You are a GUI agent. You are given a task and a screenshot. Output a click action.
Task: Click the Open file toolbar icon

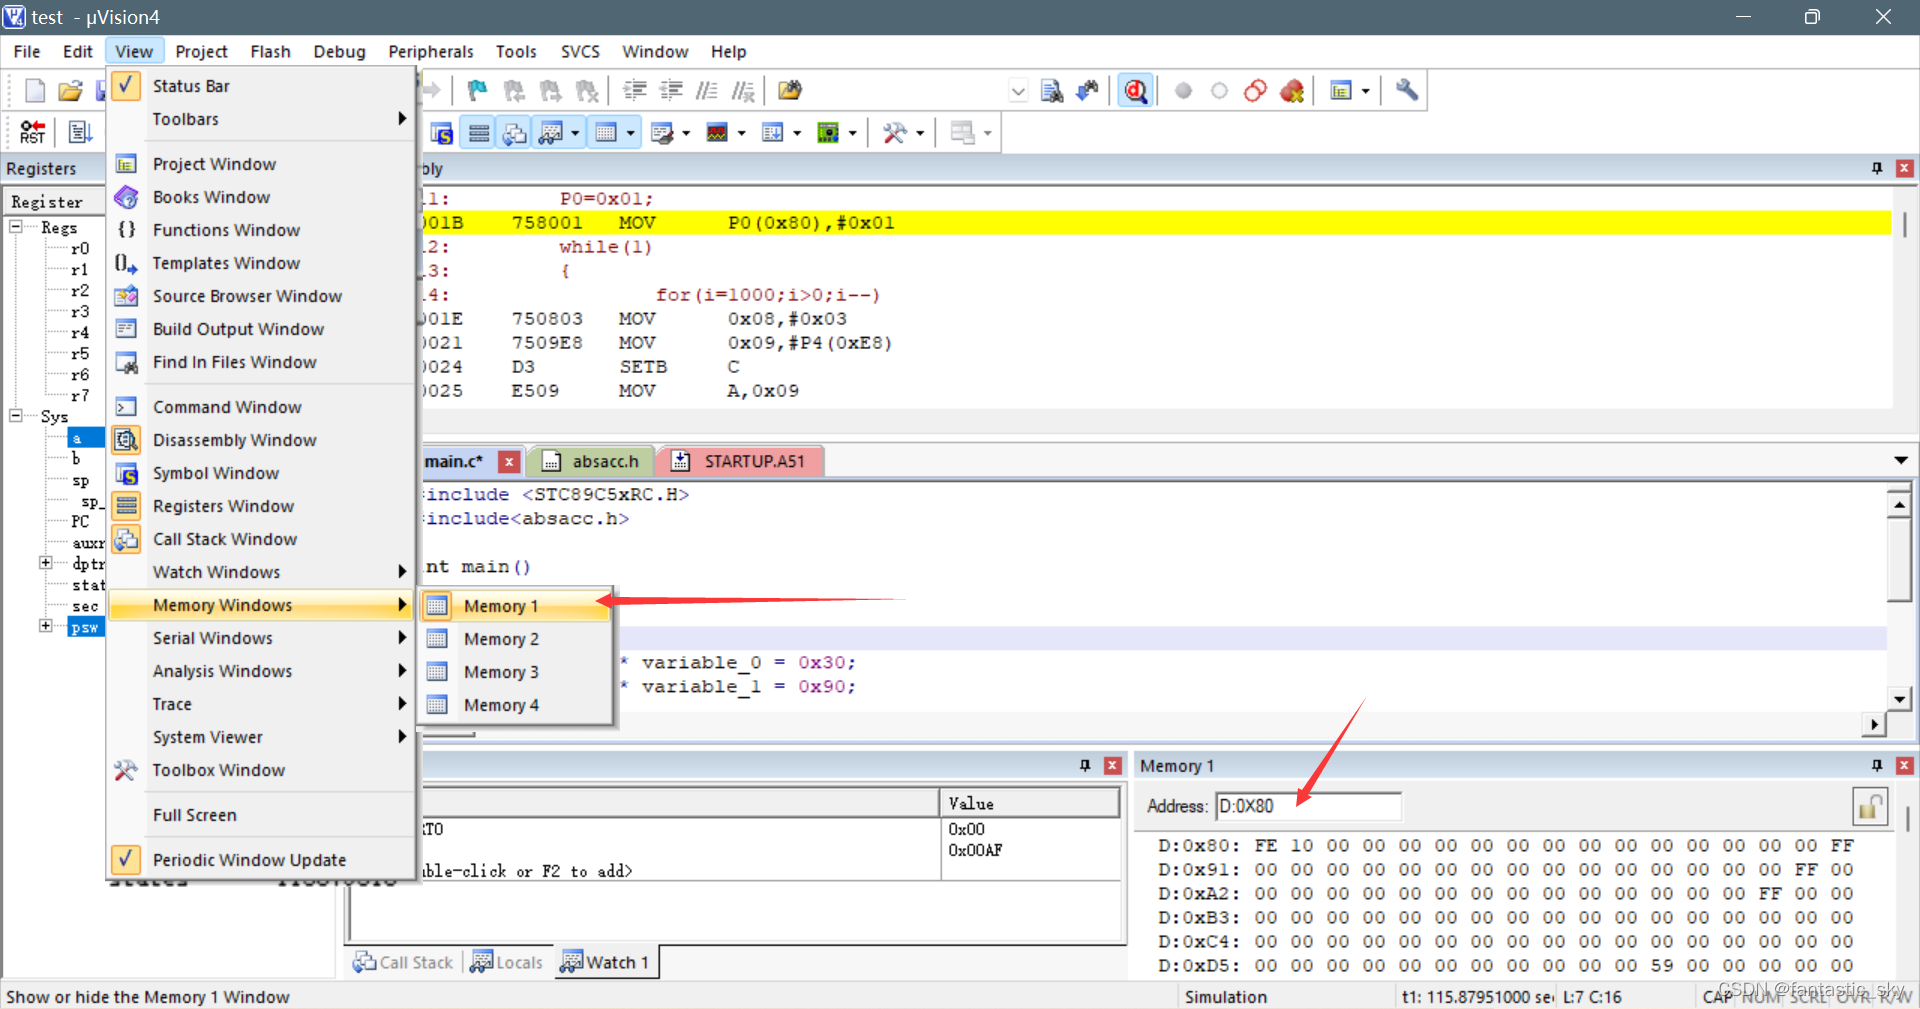click(x=70, y=91)
